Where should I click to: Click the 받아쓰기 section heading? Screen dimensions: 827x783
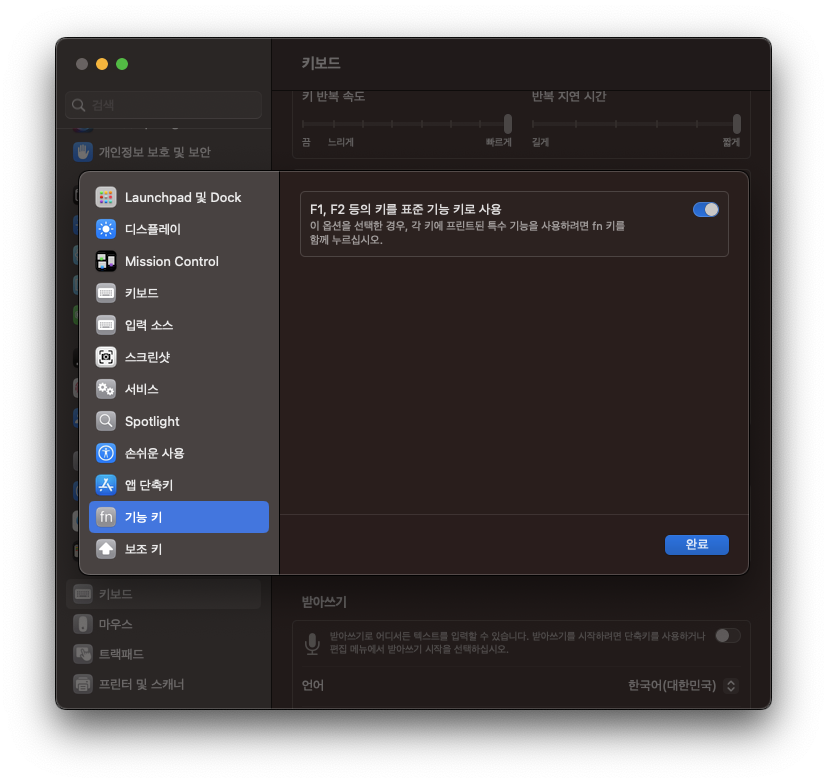click(323, 602)
